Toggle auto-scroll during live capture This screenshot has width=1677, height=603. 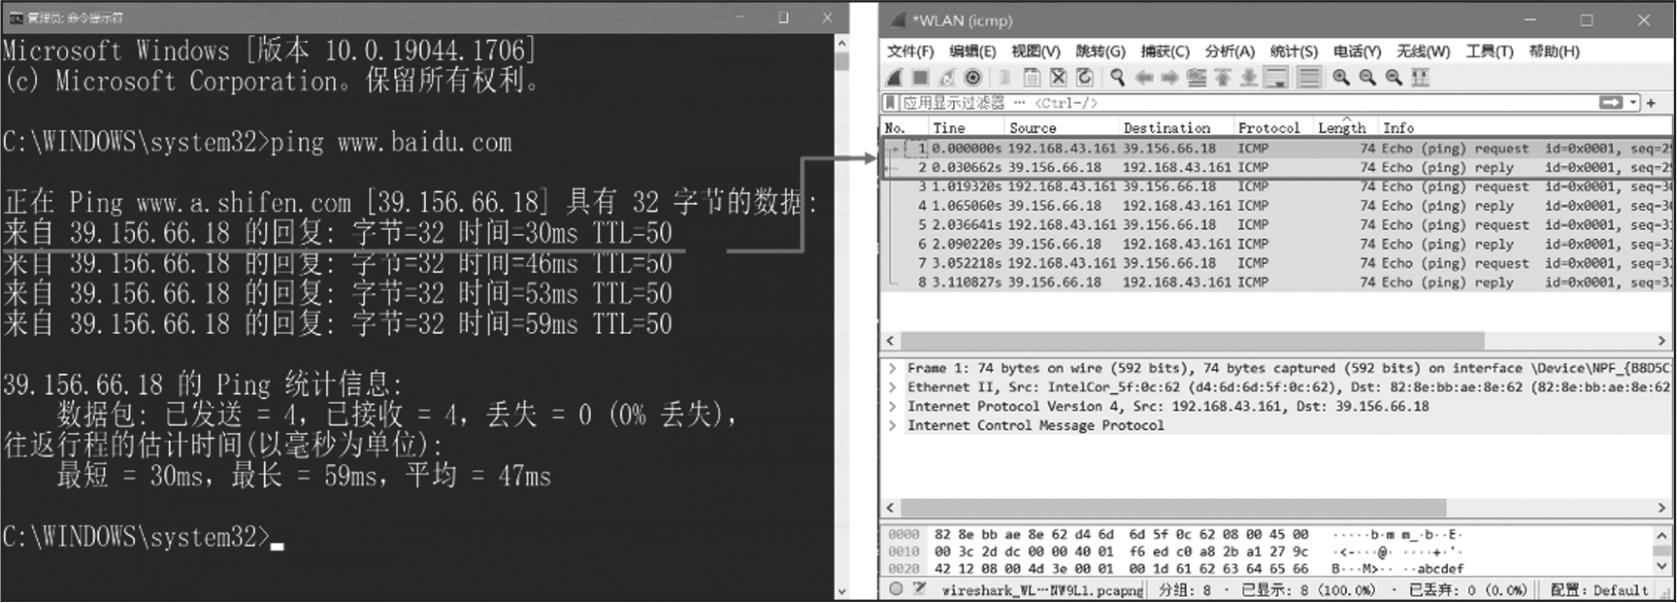pyautogui.click(x=1276, y=77)
